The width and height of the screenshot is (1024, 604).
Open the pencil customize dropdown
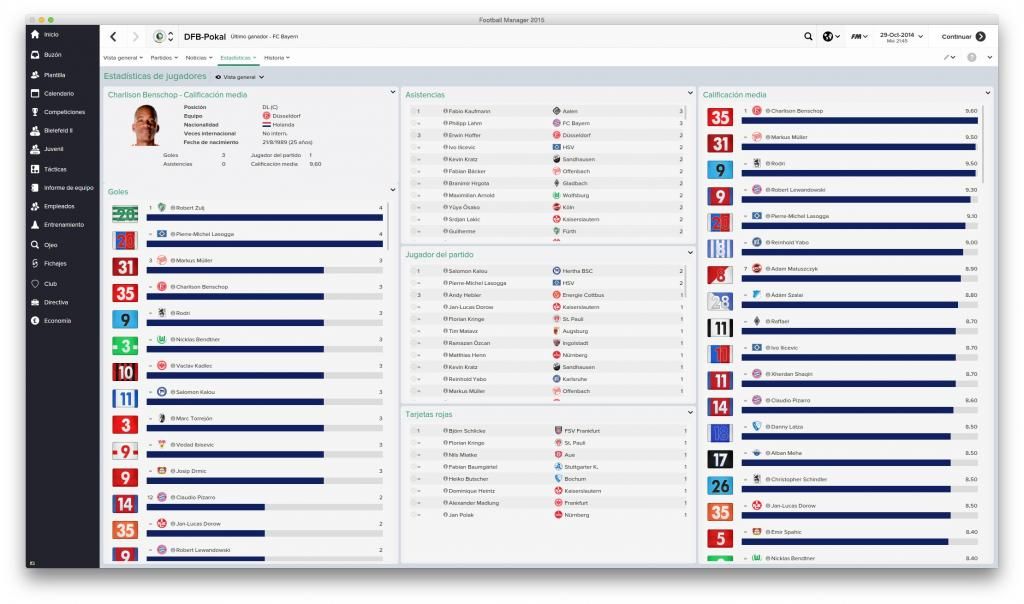(949, 57)
